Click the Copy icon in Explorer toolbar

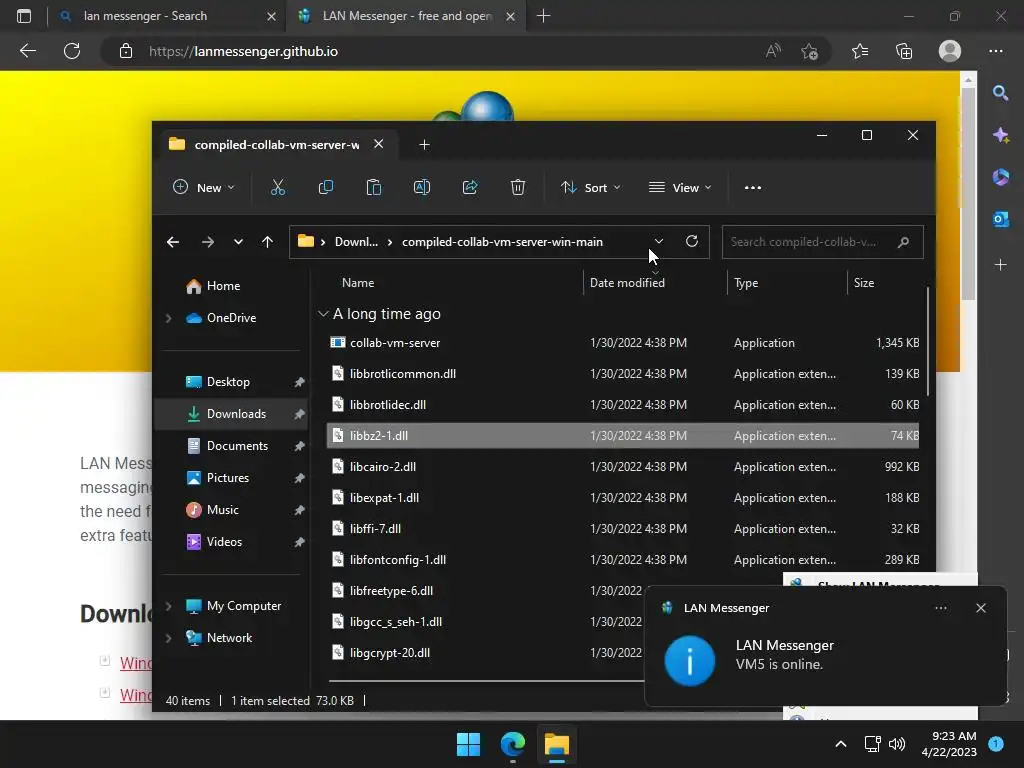point(325,187)
